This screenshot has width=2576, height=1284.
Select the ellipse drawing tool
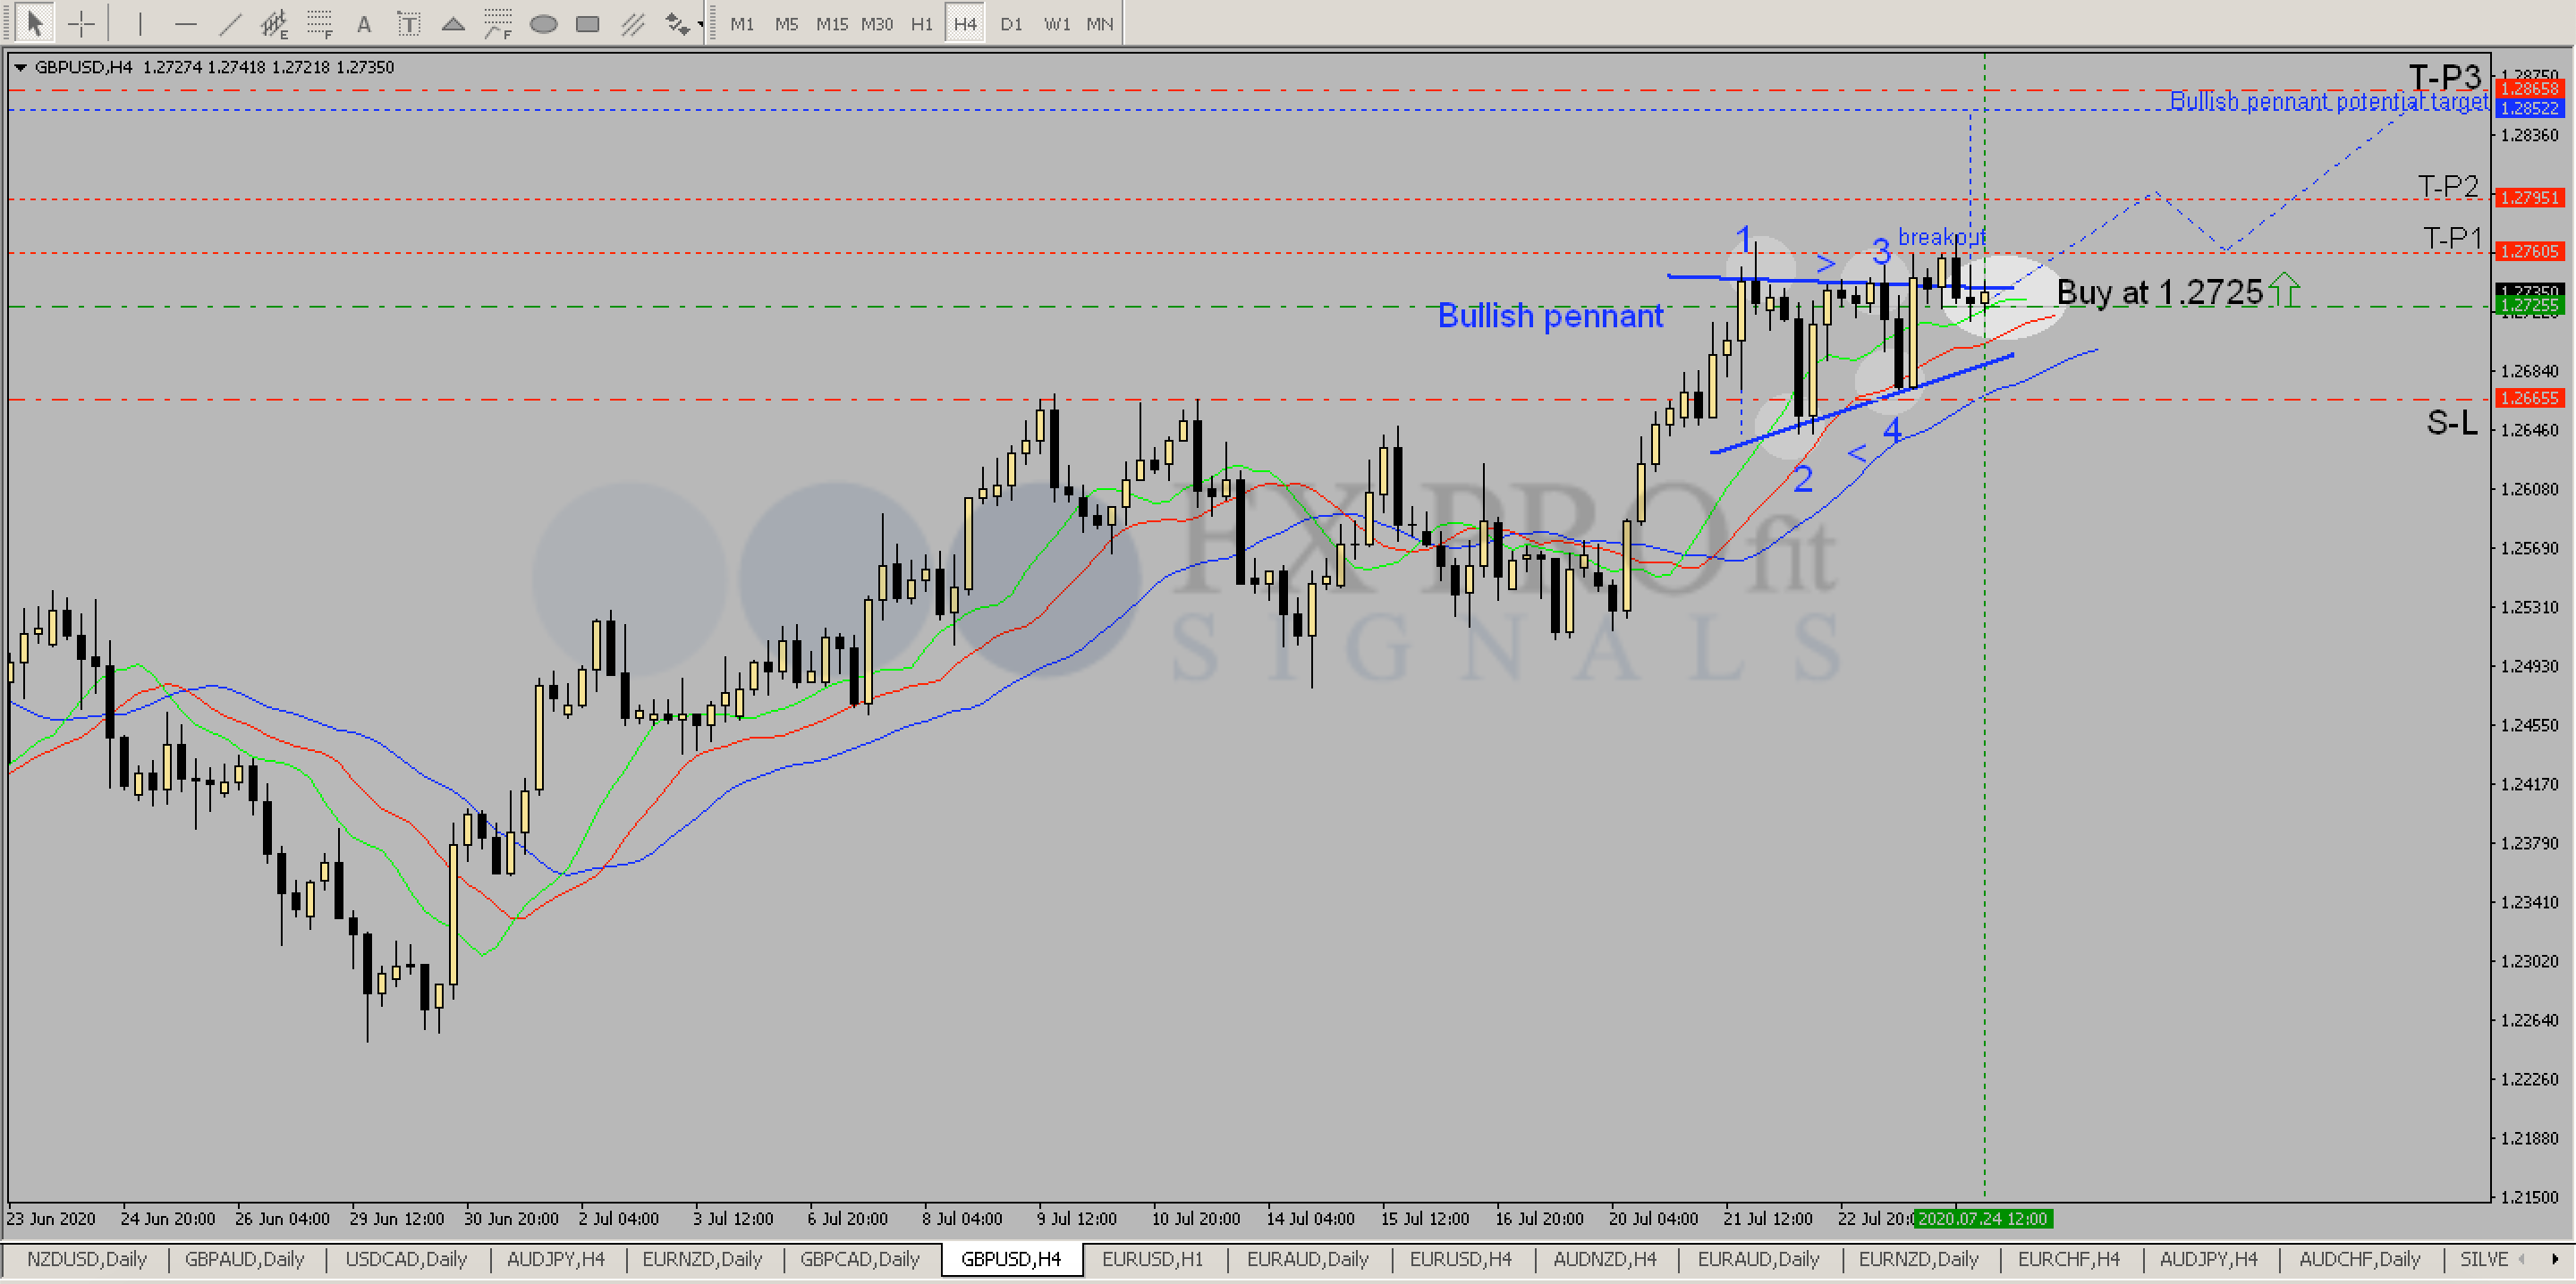click(x=544, y=23)
